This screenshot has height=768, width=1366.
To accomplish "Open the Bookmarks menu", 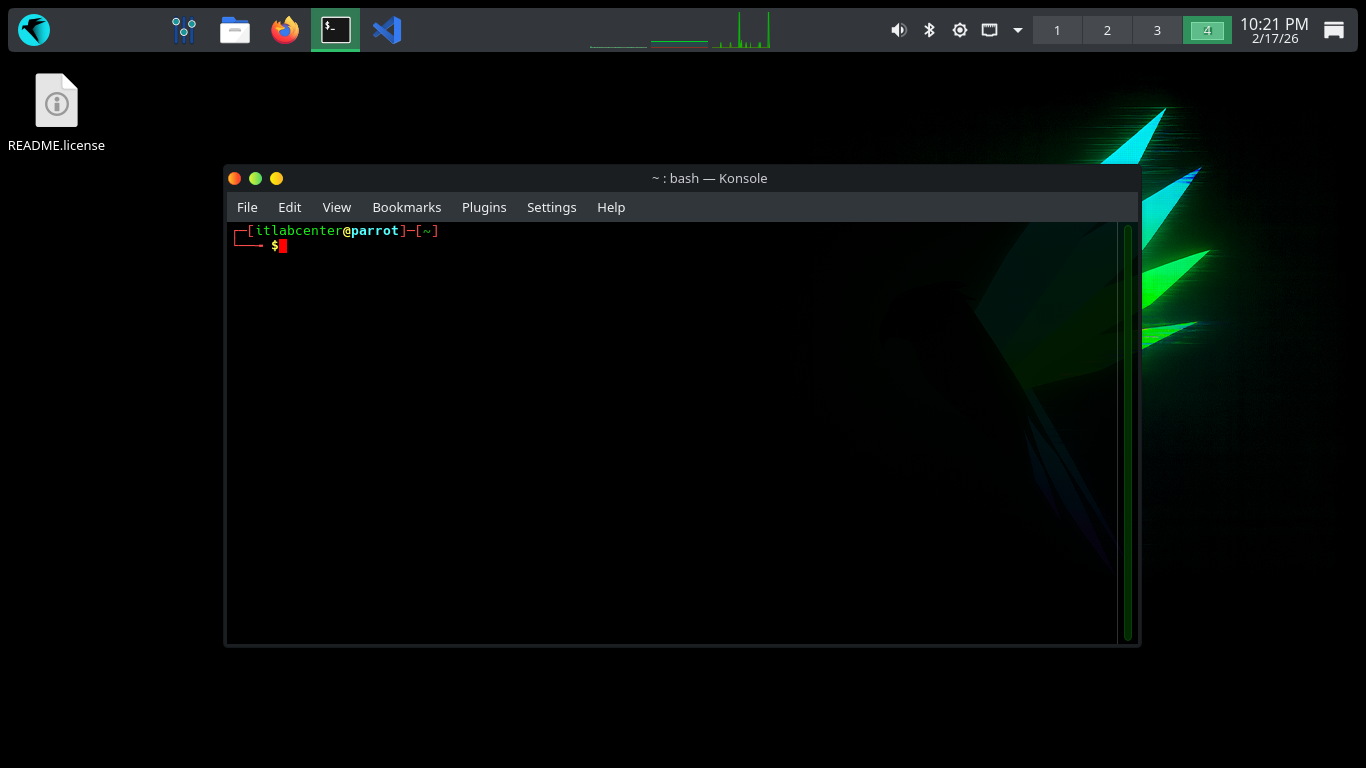I will [x=406, y=207].
